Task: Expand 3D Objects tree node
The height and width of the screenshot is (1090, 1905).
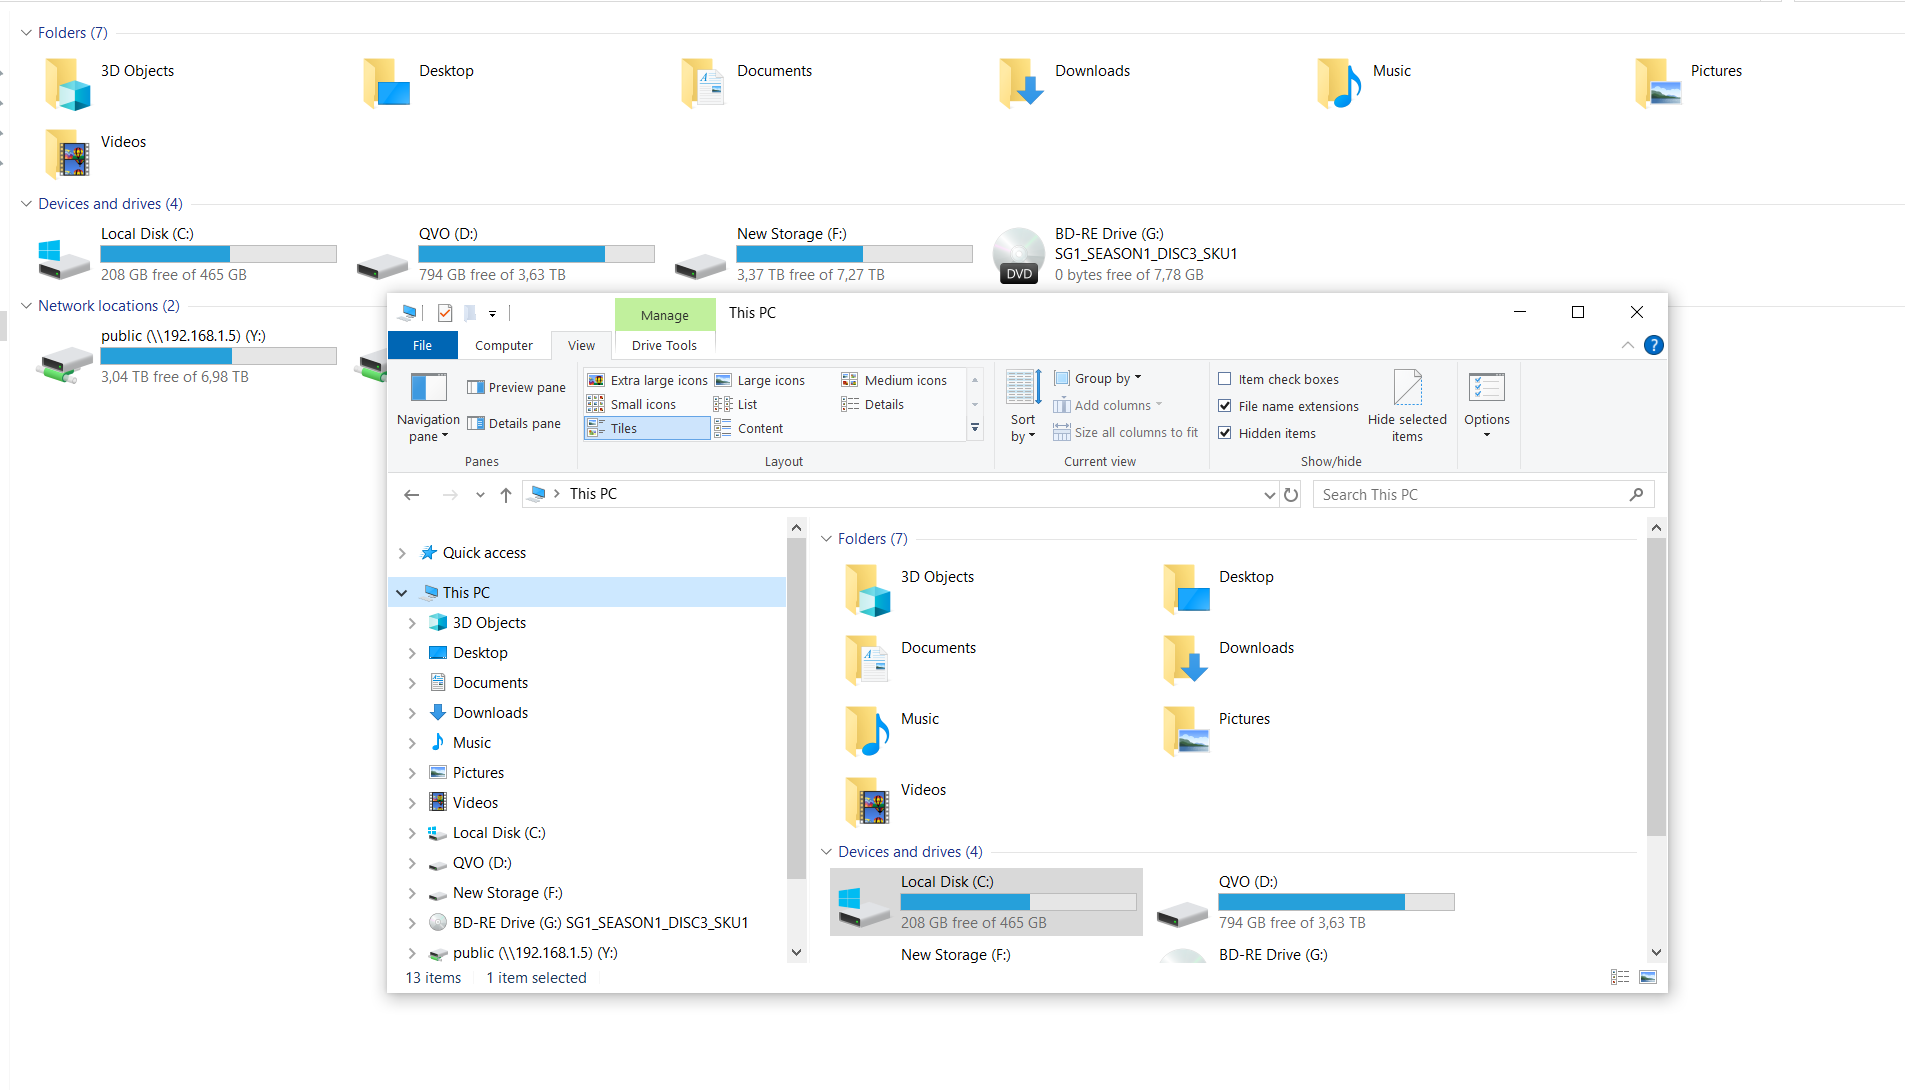Action: tap(412, 623)
